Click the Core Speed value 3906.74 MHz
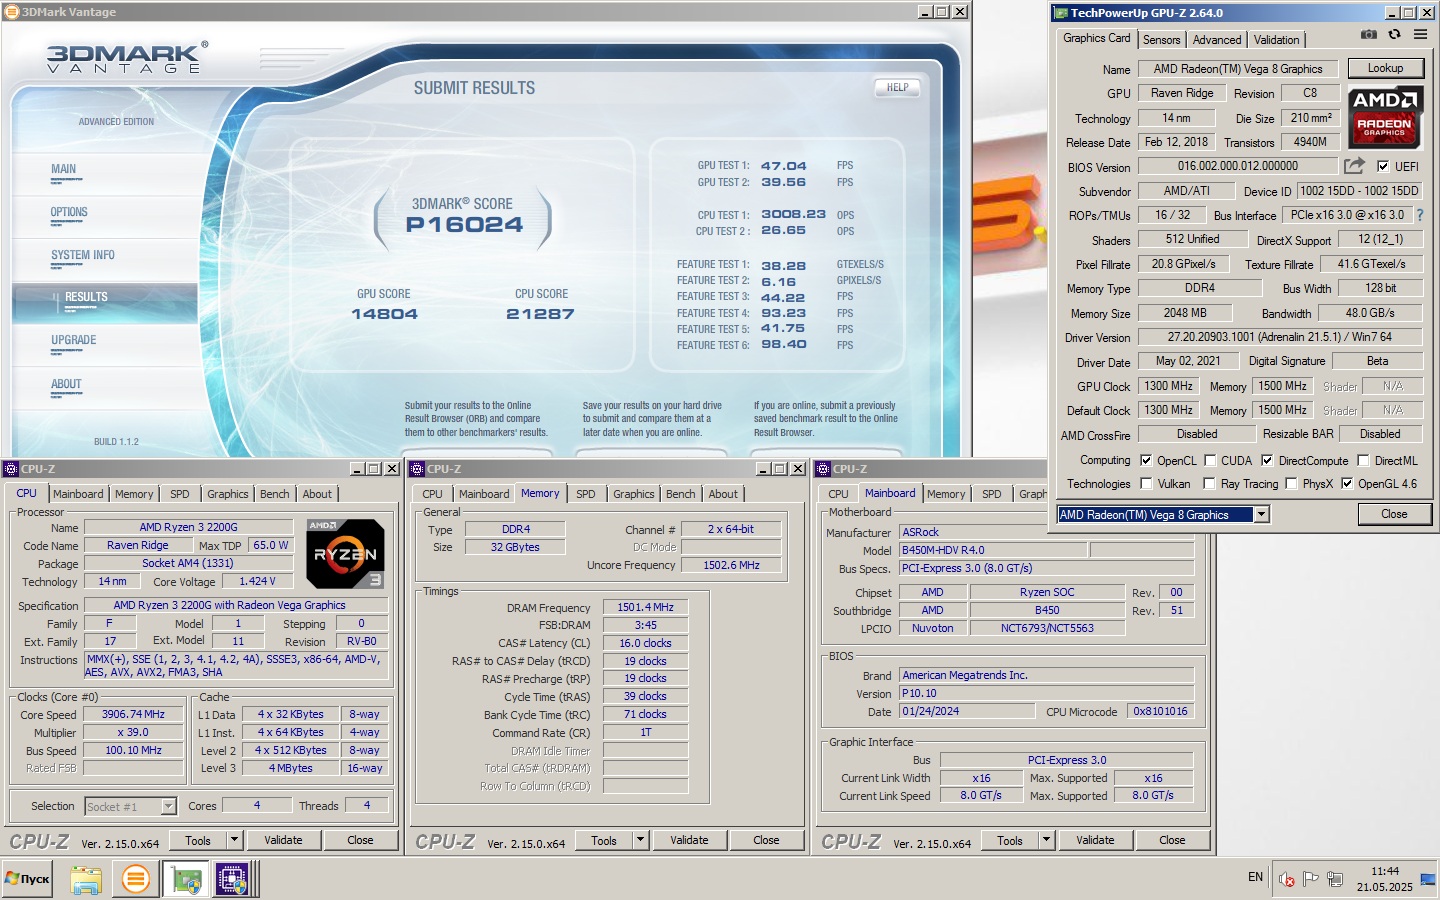The width and height of the screenshot is (1440, 900). click(133, 714)
